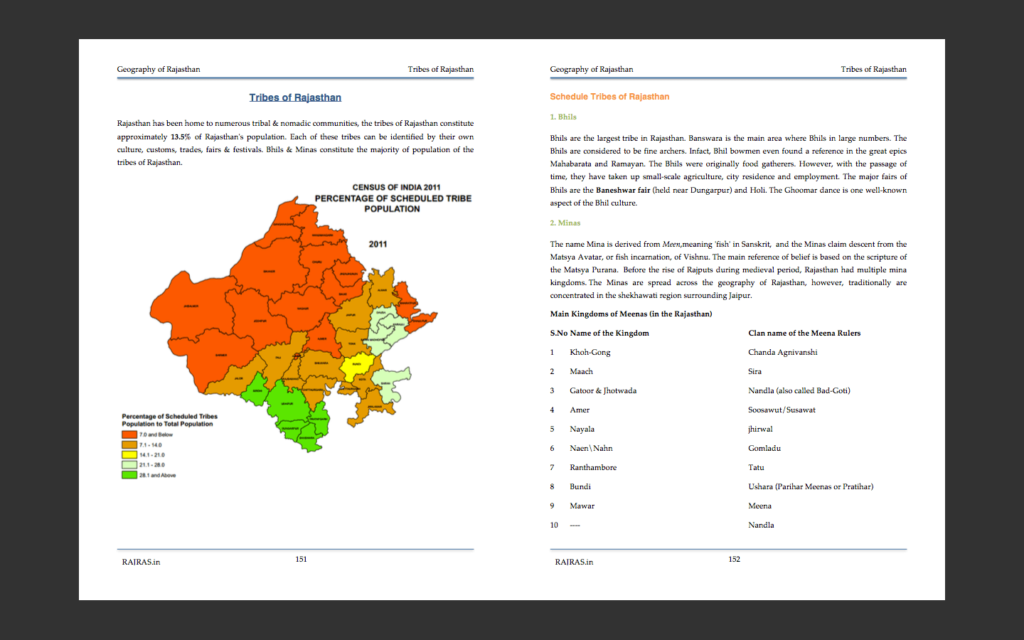
Task: Click the "Gatoor & Jhotwada" kingdom cell
Action: [x=603, y=391]
